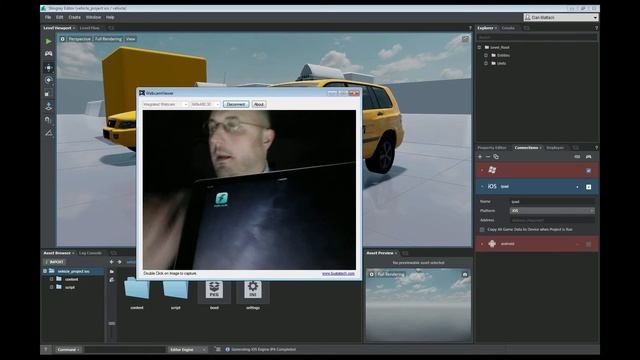The image size is (640, 360).
Task: Click the Android connection logo
Action: pyautogui.click(x=492, y=244)
